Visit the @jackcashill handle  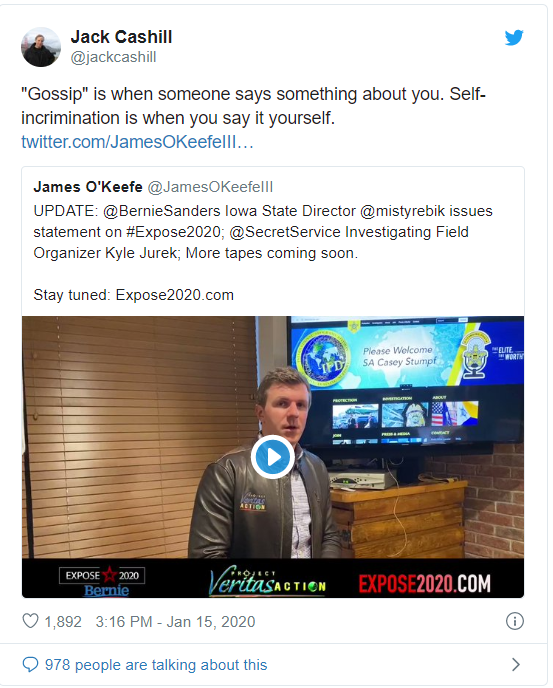(x=114, y=57)
